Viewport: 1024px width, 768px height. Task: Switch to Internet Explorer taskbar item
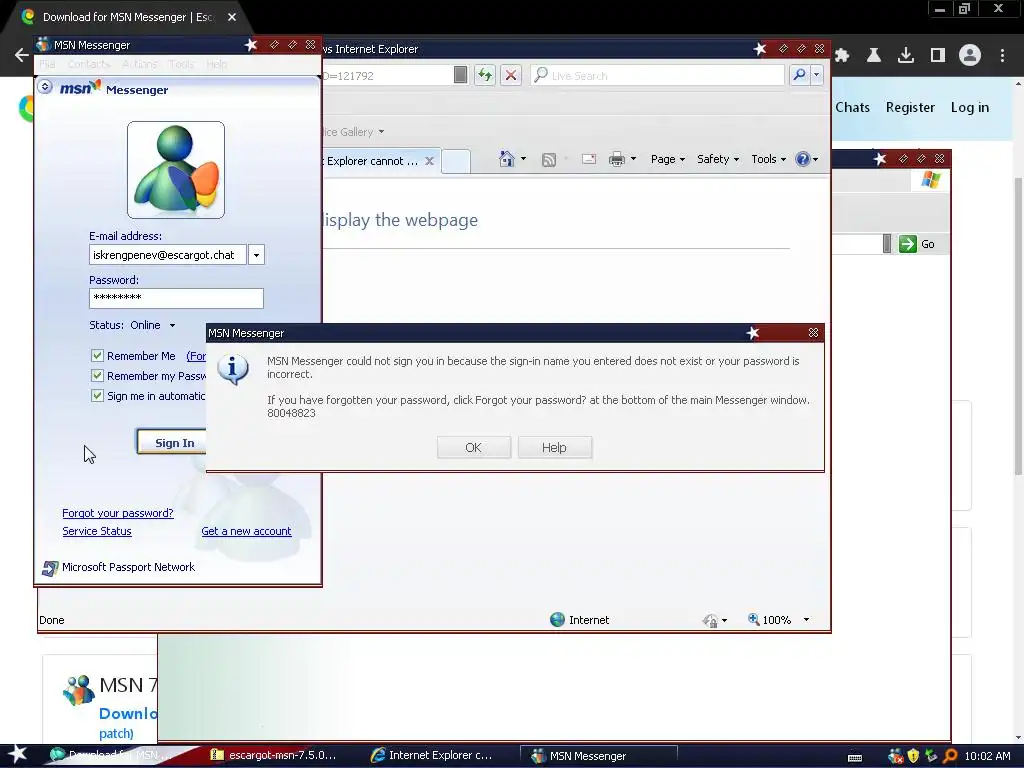434,755
